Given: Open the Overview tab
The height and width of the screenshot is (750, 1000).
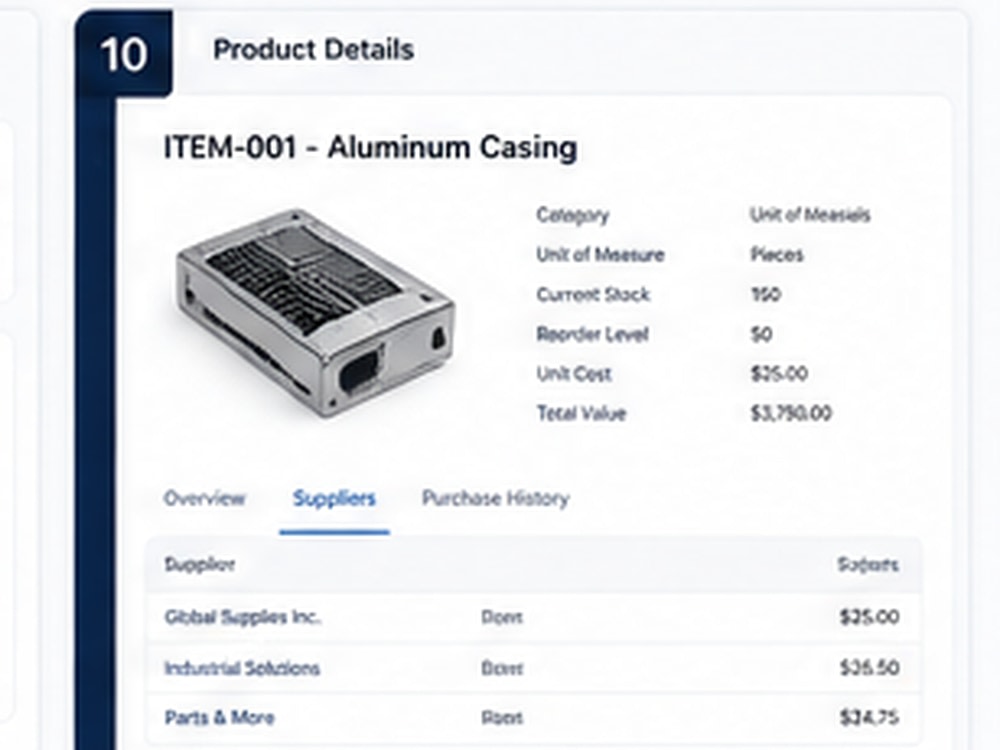Looking at the screenshot, I should (204, 498).
